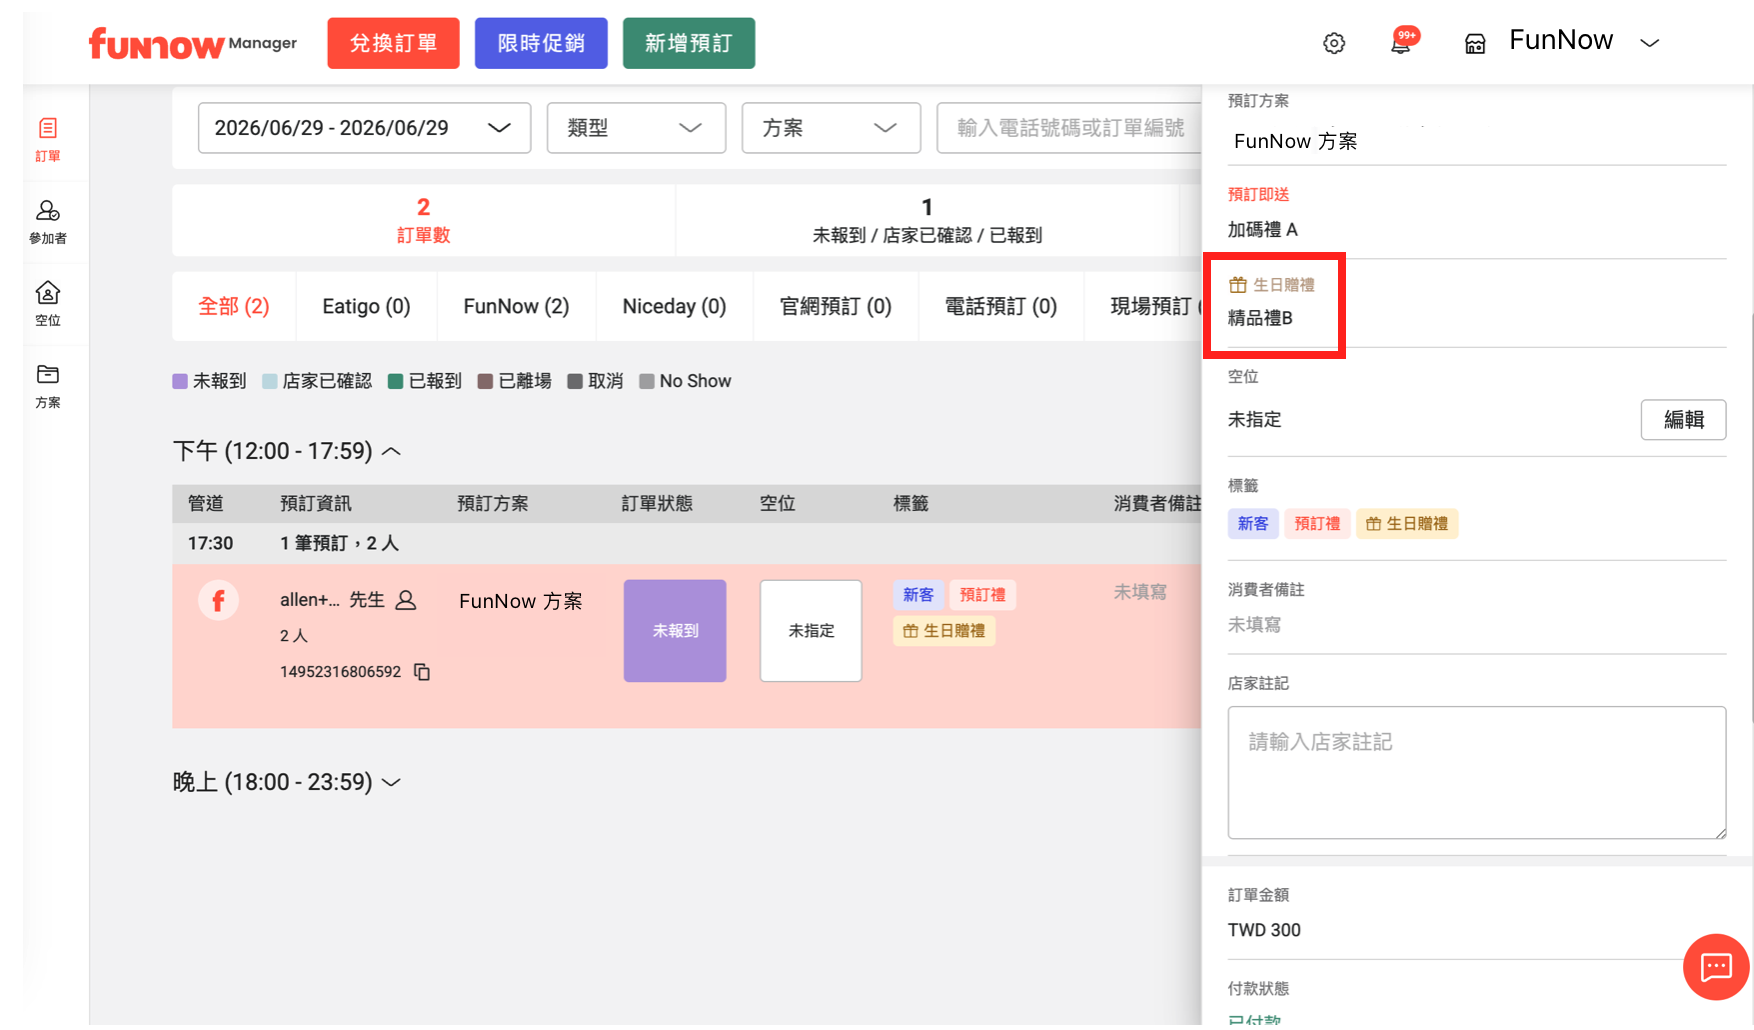
Task: Click customer name allen+... 先生
Action: pyautogui.click(x=332, y=600)
